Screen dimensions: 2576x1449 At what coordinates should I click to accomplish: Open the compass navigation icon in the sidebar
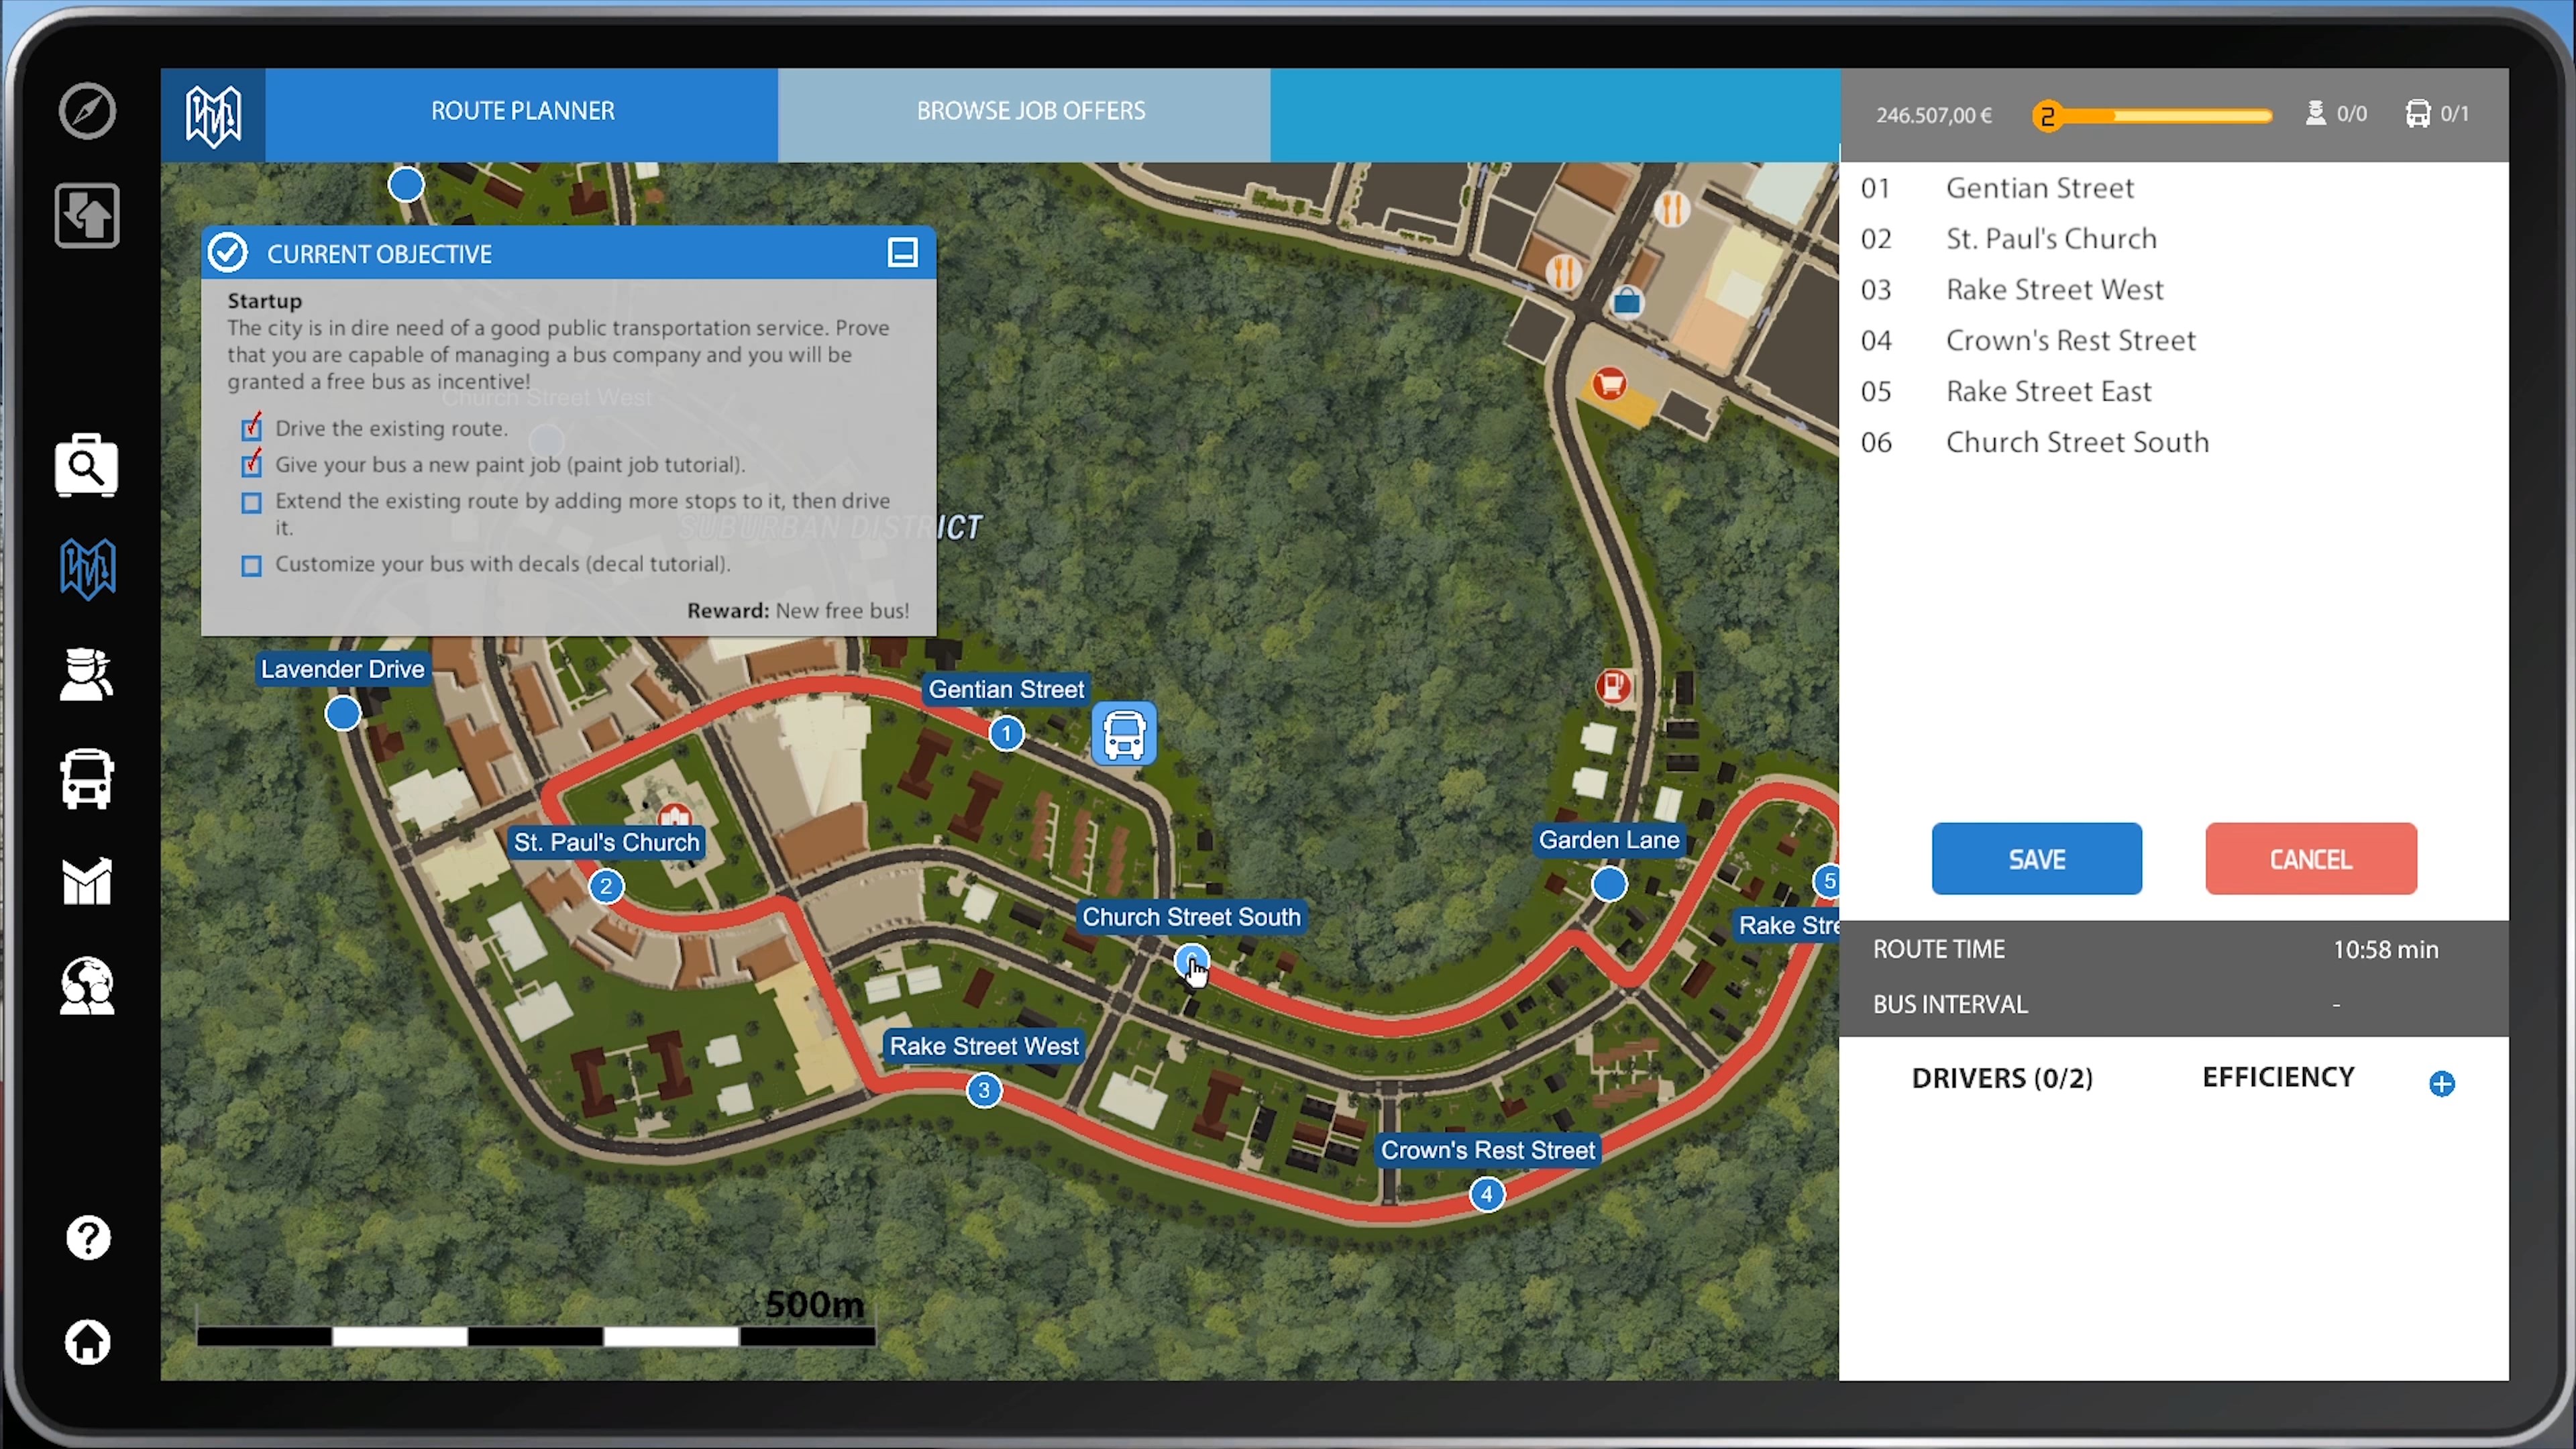[x=87, y=110]
